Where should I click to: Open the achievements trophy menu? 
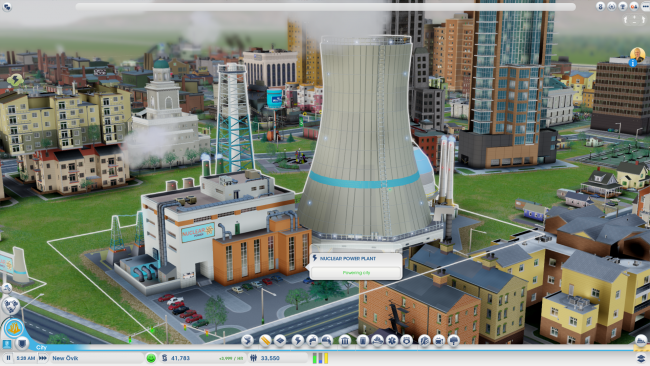(623, 6)
